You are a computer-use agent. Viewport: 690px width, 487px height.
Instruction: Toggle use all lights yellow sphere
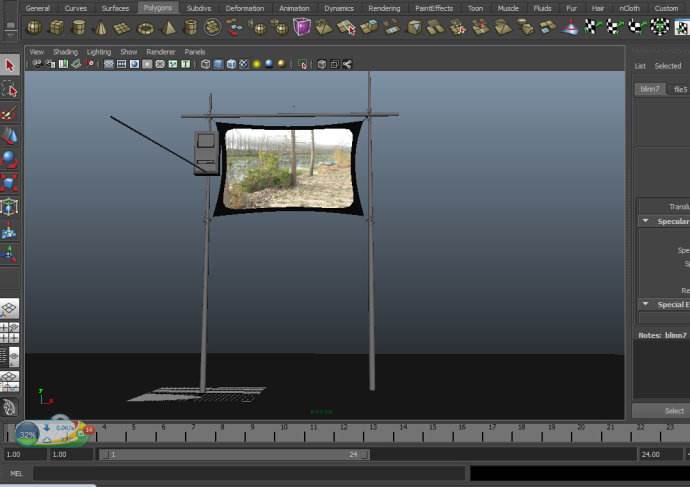pos(257,65)
